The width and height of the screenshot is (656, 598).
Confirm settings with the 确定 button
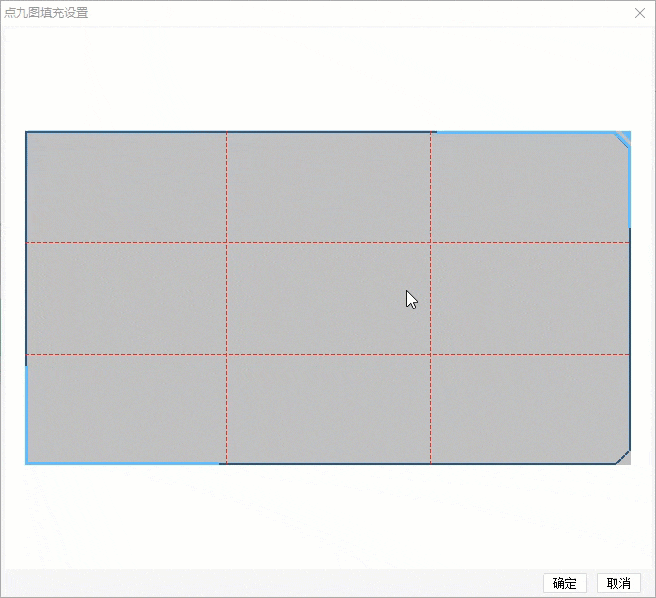(x=565, y=583)
